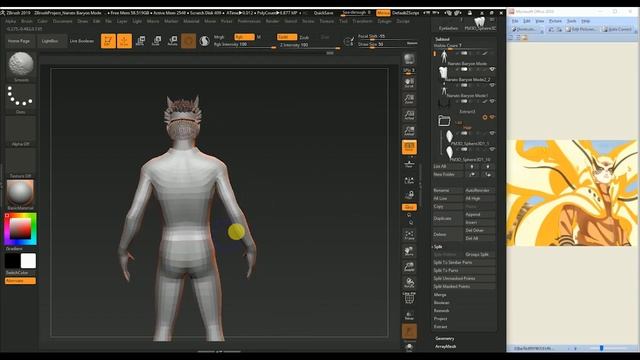The width and height of the screenshot is (640, 360).
Task: Select the Scale transform icon in top shelf
Action: point(156,41)
